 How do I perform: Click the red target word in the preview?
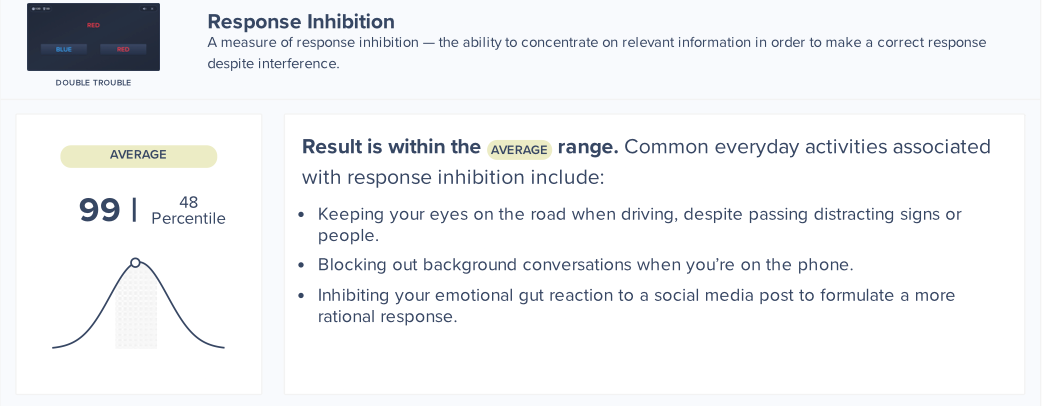93,24
